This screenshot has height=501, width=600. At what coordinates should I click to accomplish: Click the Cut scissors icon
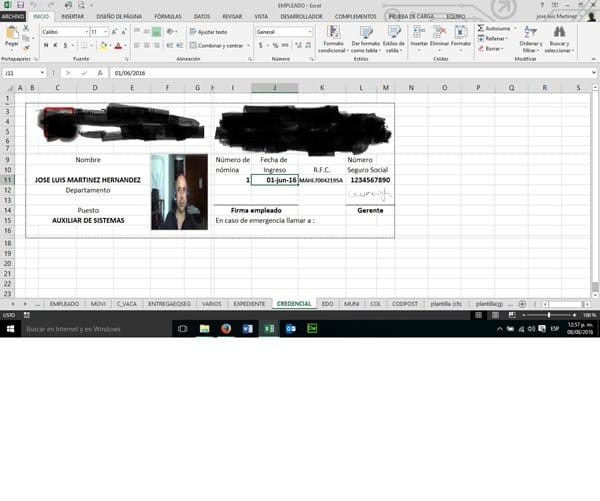[x=26, y=28]
